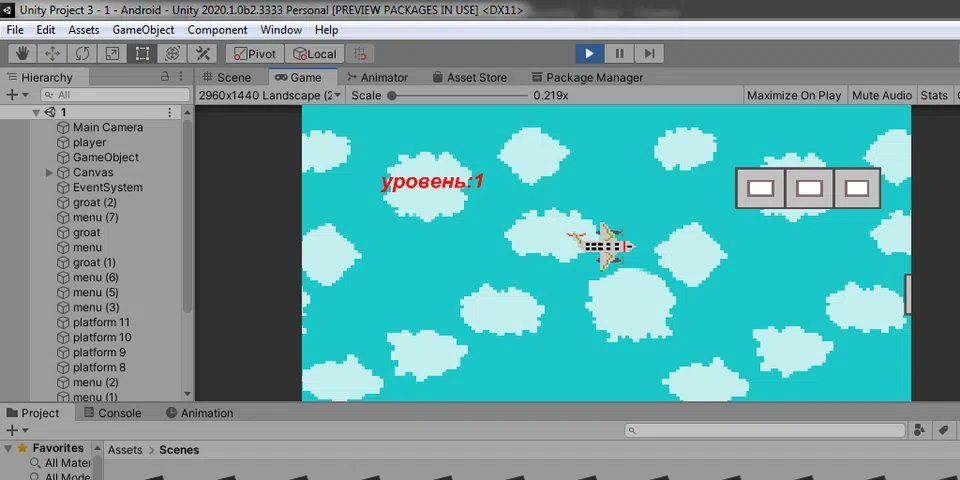Select the Hand tool in toolbar

click(x=22, y=54)
